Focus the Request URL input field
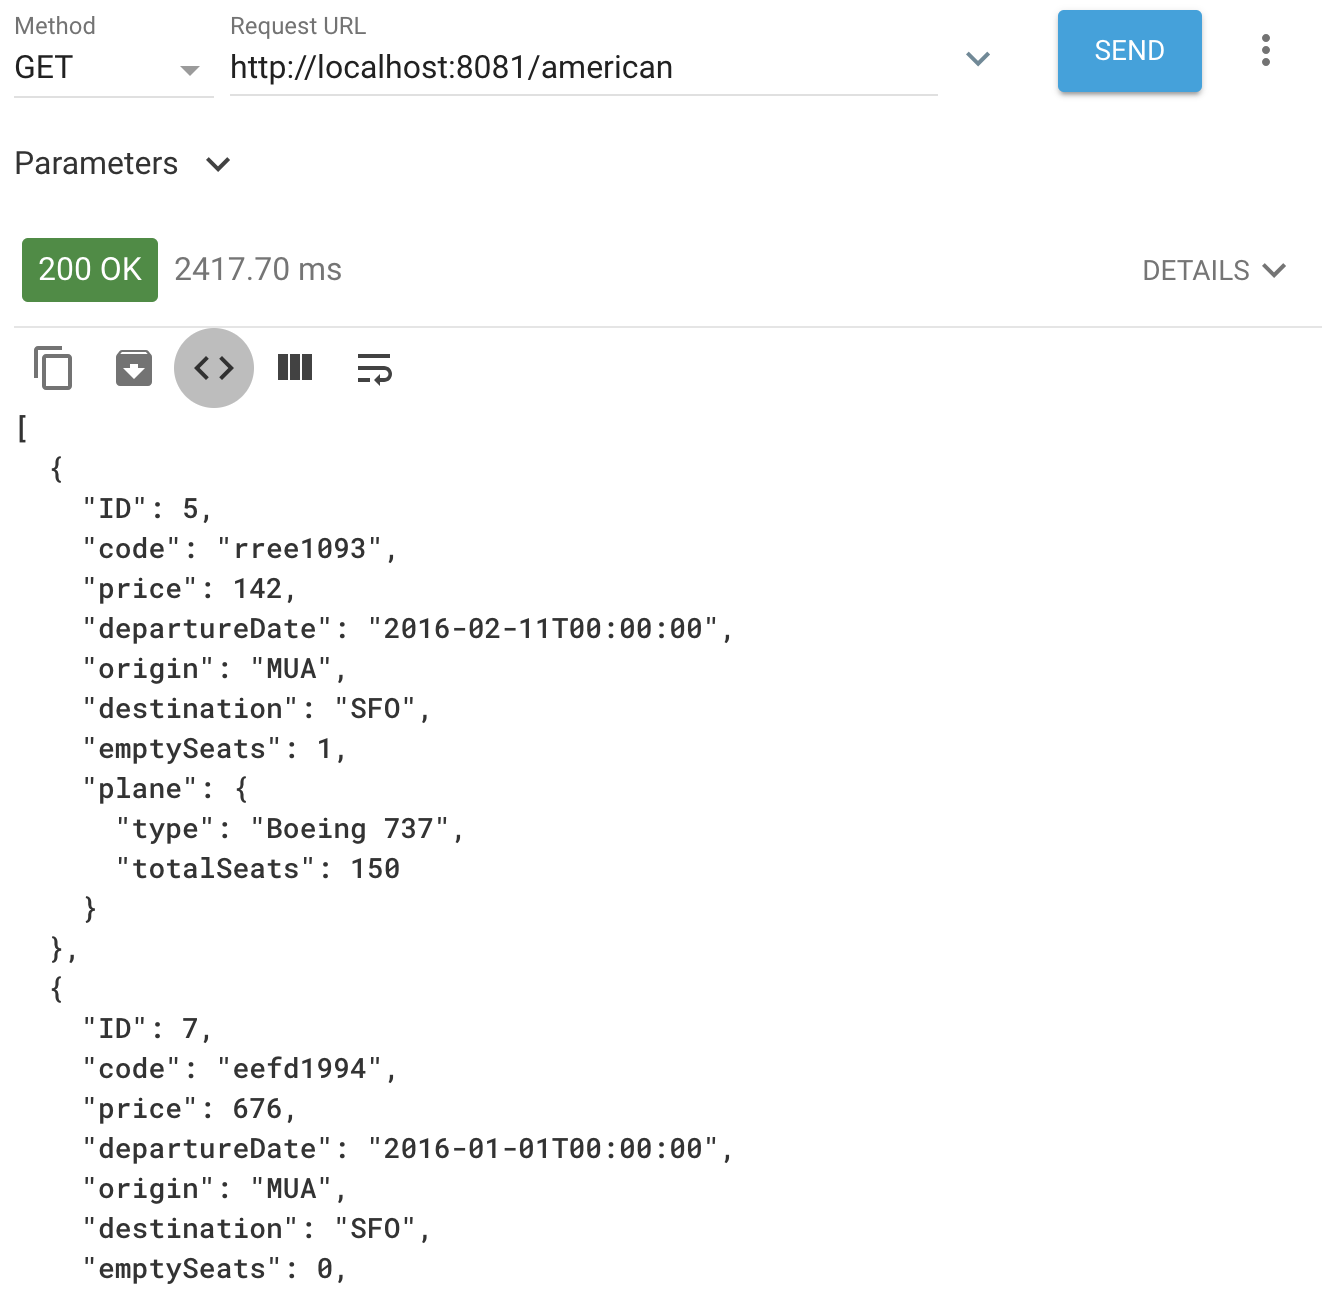 [584, 68]
